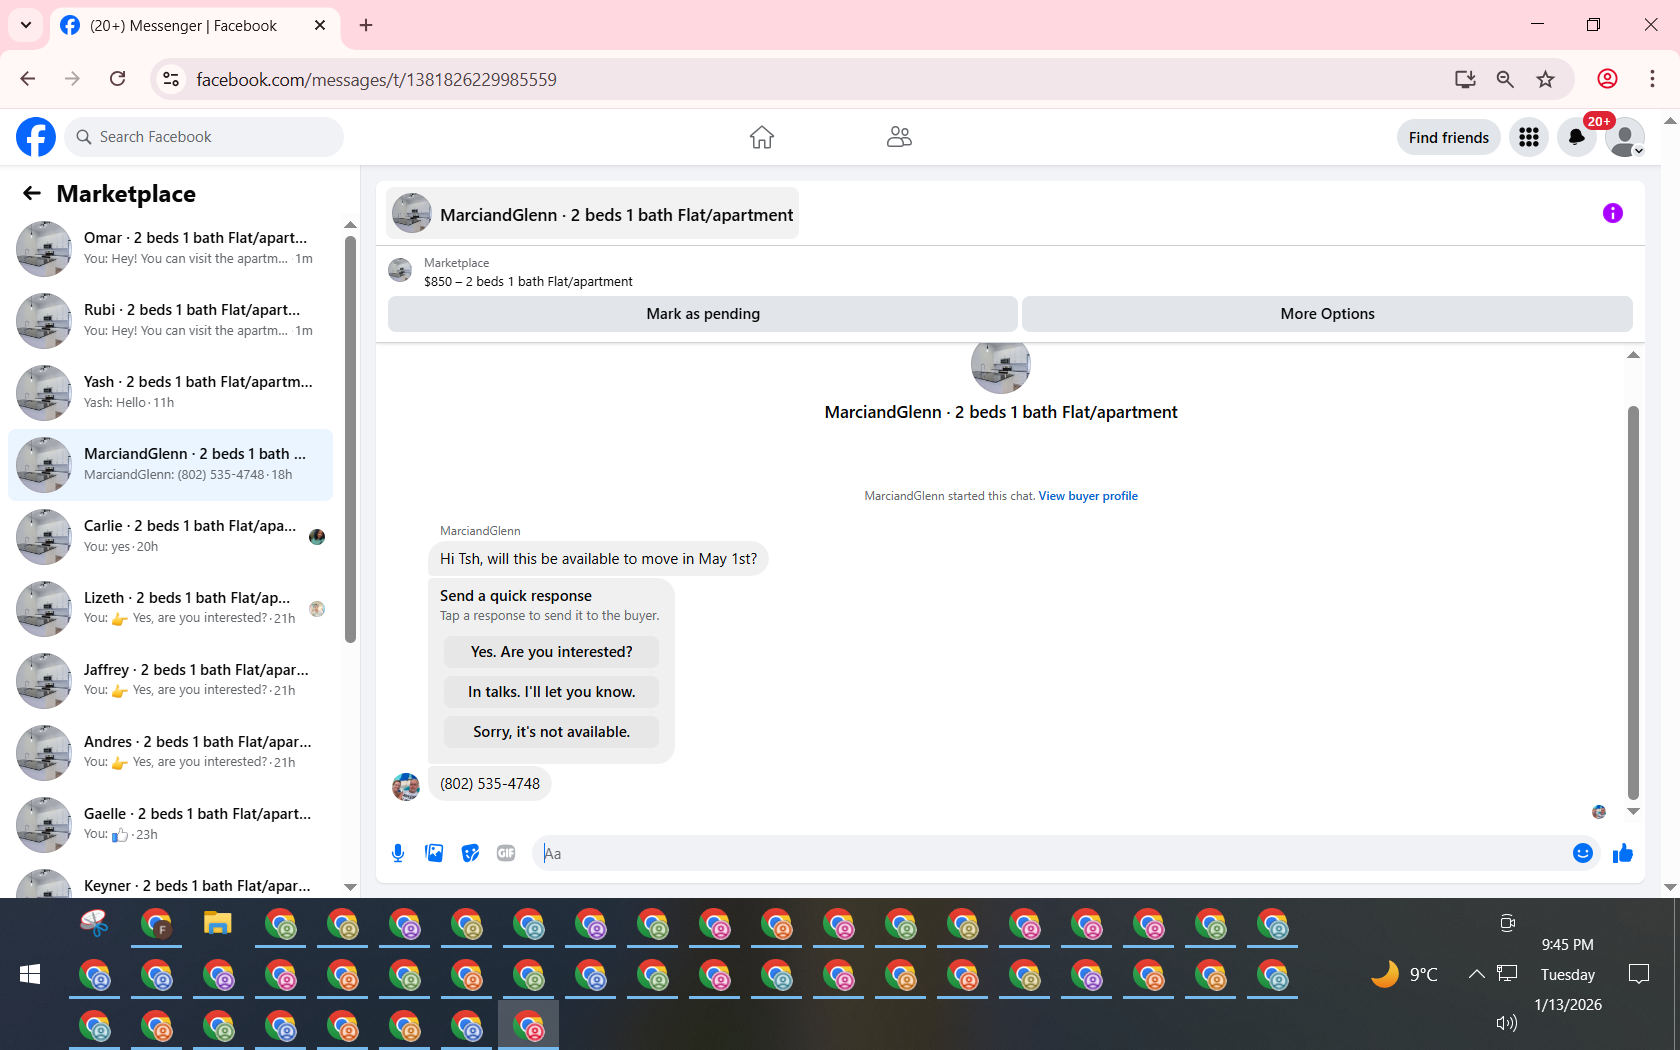
Task: Click the address bar URL
Action: click(x=376, y=79)
